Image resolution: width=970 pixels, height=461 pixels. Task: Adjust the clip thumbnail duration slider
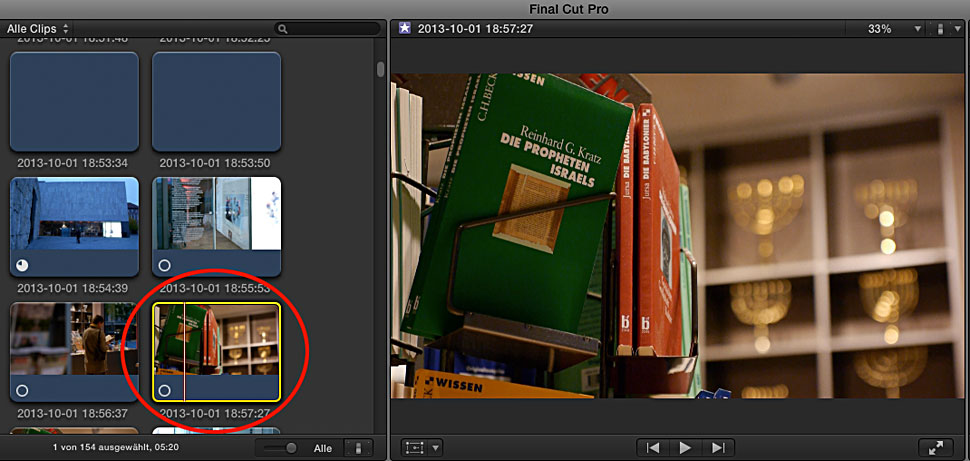tap(283, 448)
